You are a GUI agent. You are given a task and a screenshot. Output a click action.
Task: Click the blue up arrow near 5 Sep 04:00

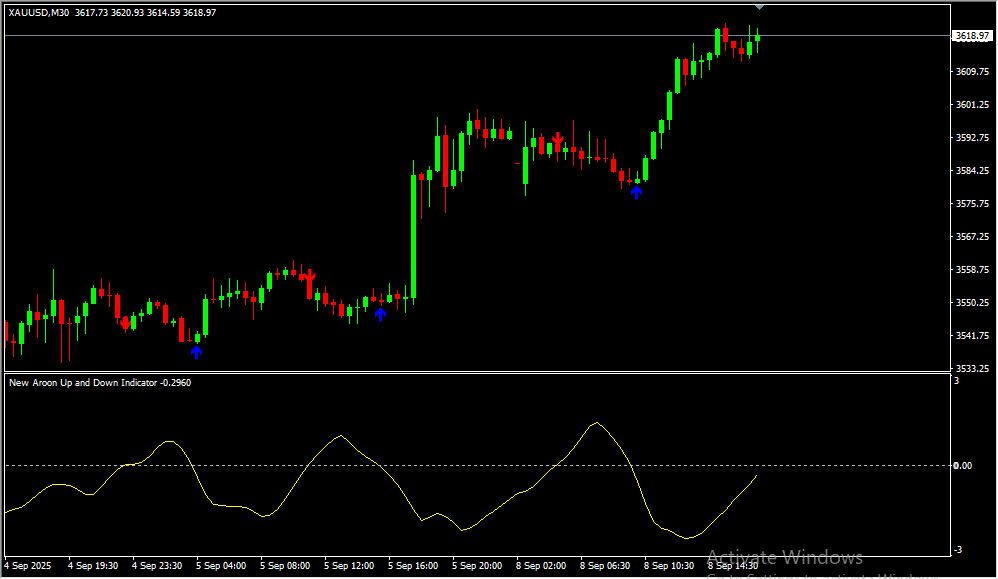pos(197,352)
